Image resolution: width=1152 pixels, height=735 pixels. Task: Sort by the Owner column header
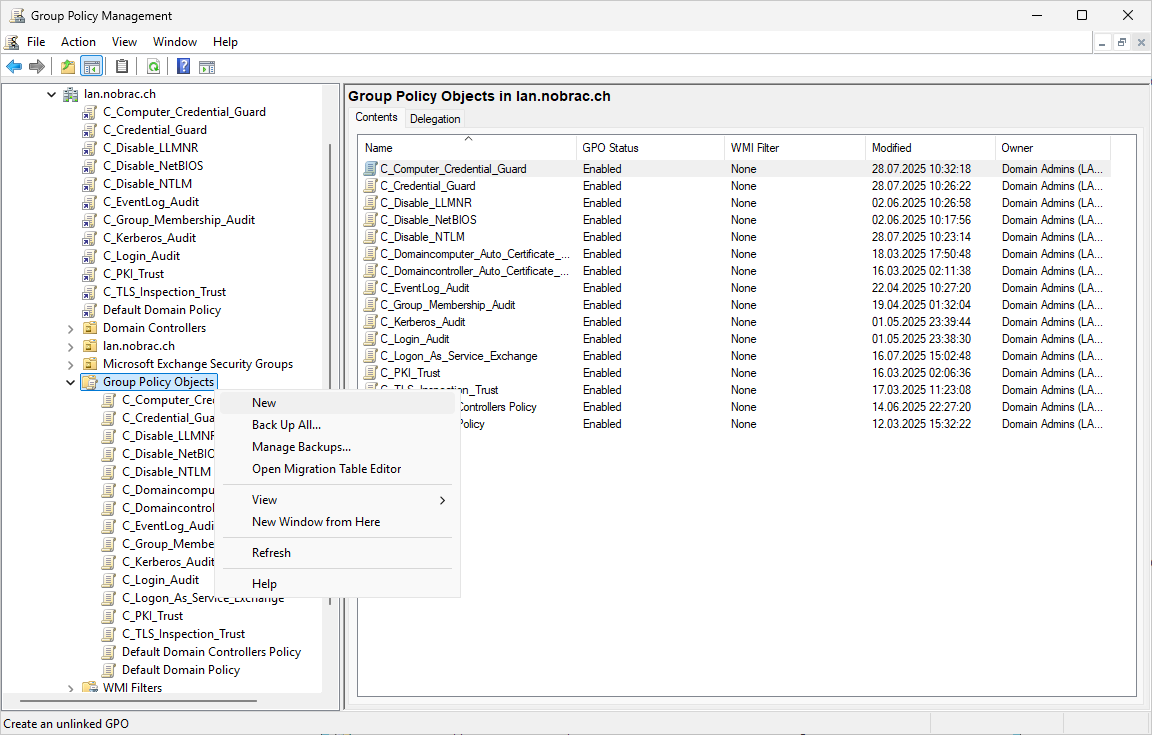click(1053, 148)
